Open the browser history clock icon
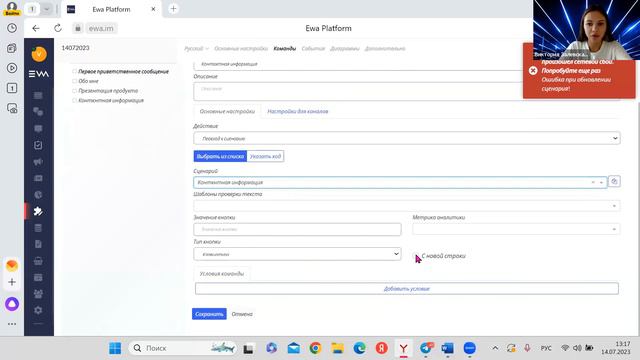 [x=12, y=28]
